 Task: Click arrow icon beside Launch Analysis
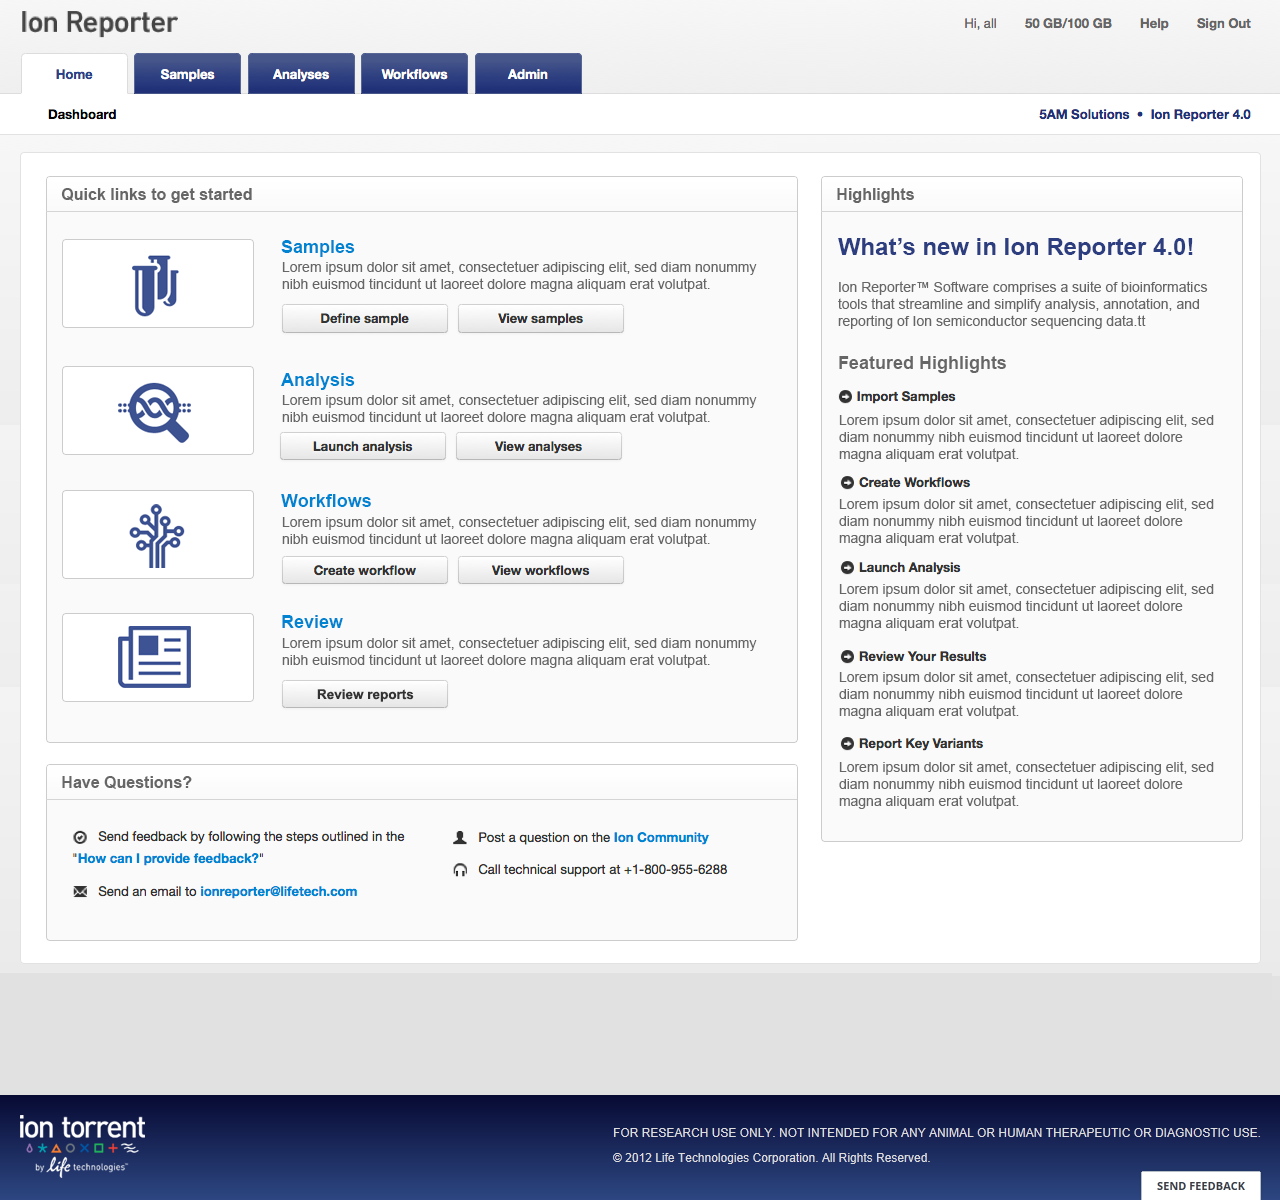click(x=847, y=568)
